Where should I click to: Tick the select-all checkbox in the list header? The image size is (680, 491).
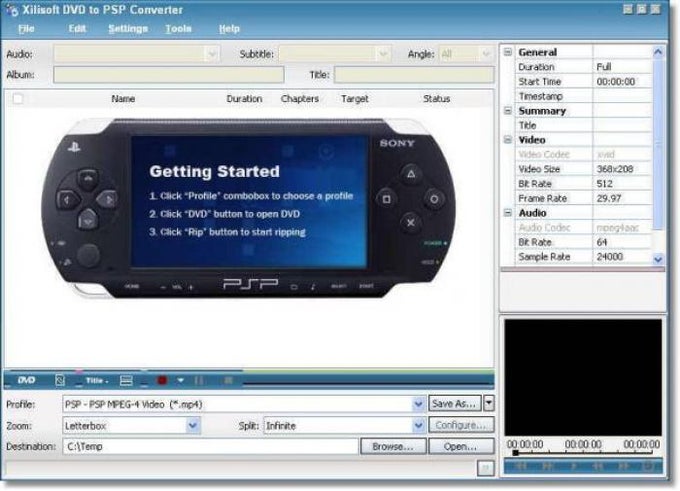18,99
